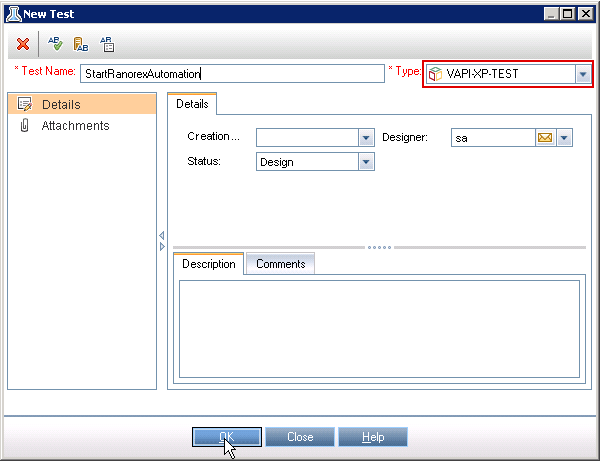Screen dimensions: 601x461
Task: Open spelling options toolbar icon
Action: [x=107, y=44]
